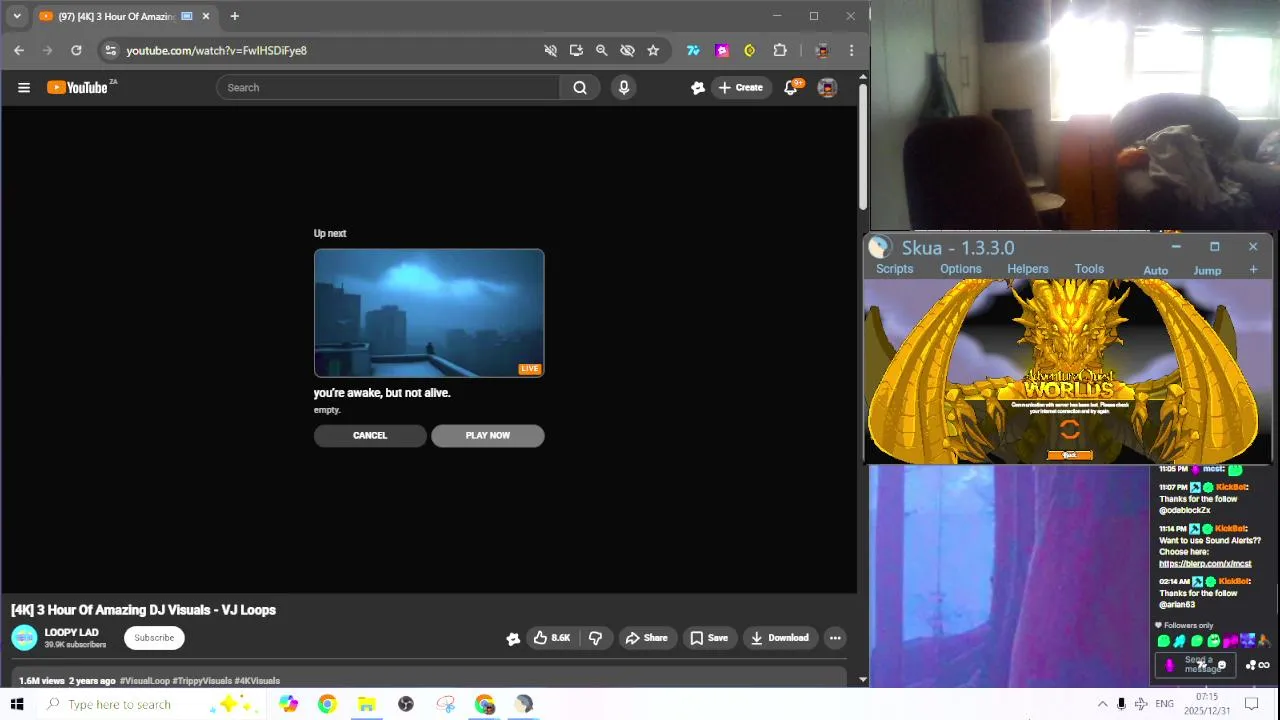Click the plus button in Skua menu bar

point(1253,270)
